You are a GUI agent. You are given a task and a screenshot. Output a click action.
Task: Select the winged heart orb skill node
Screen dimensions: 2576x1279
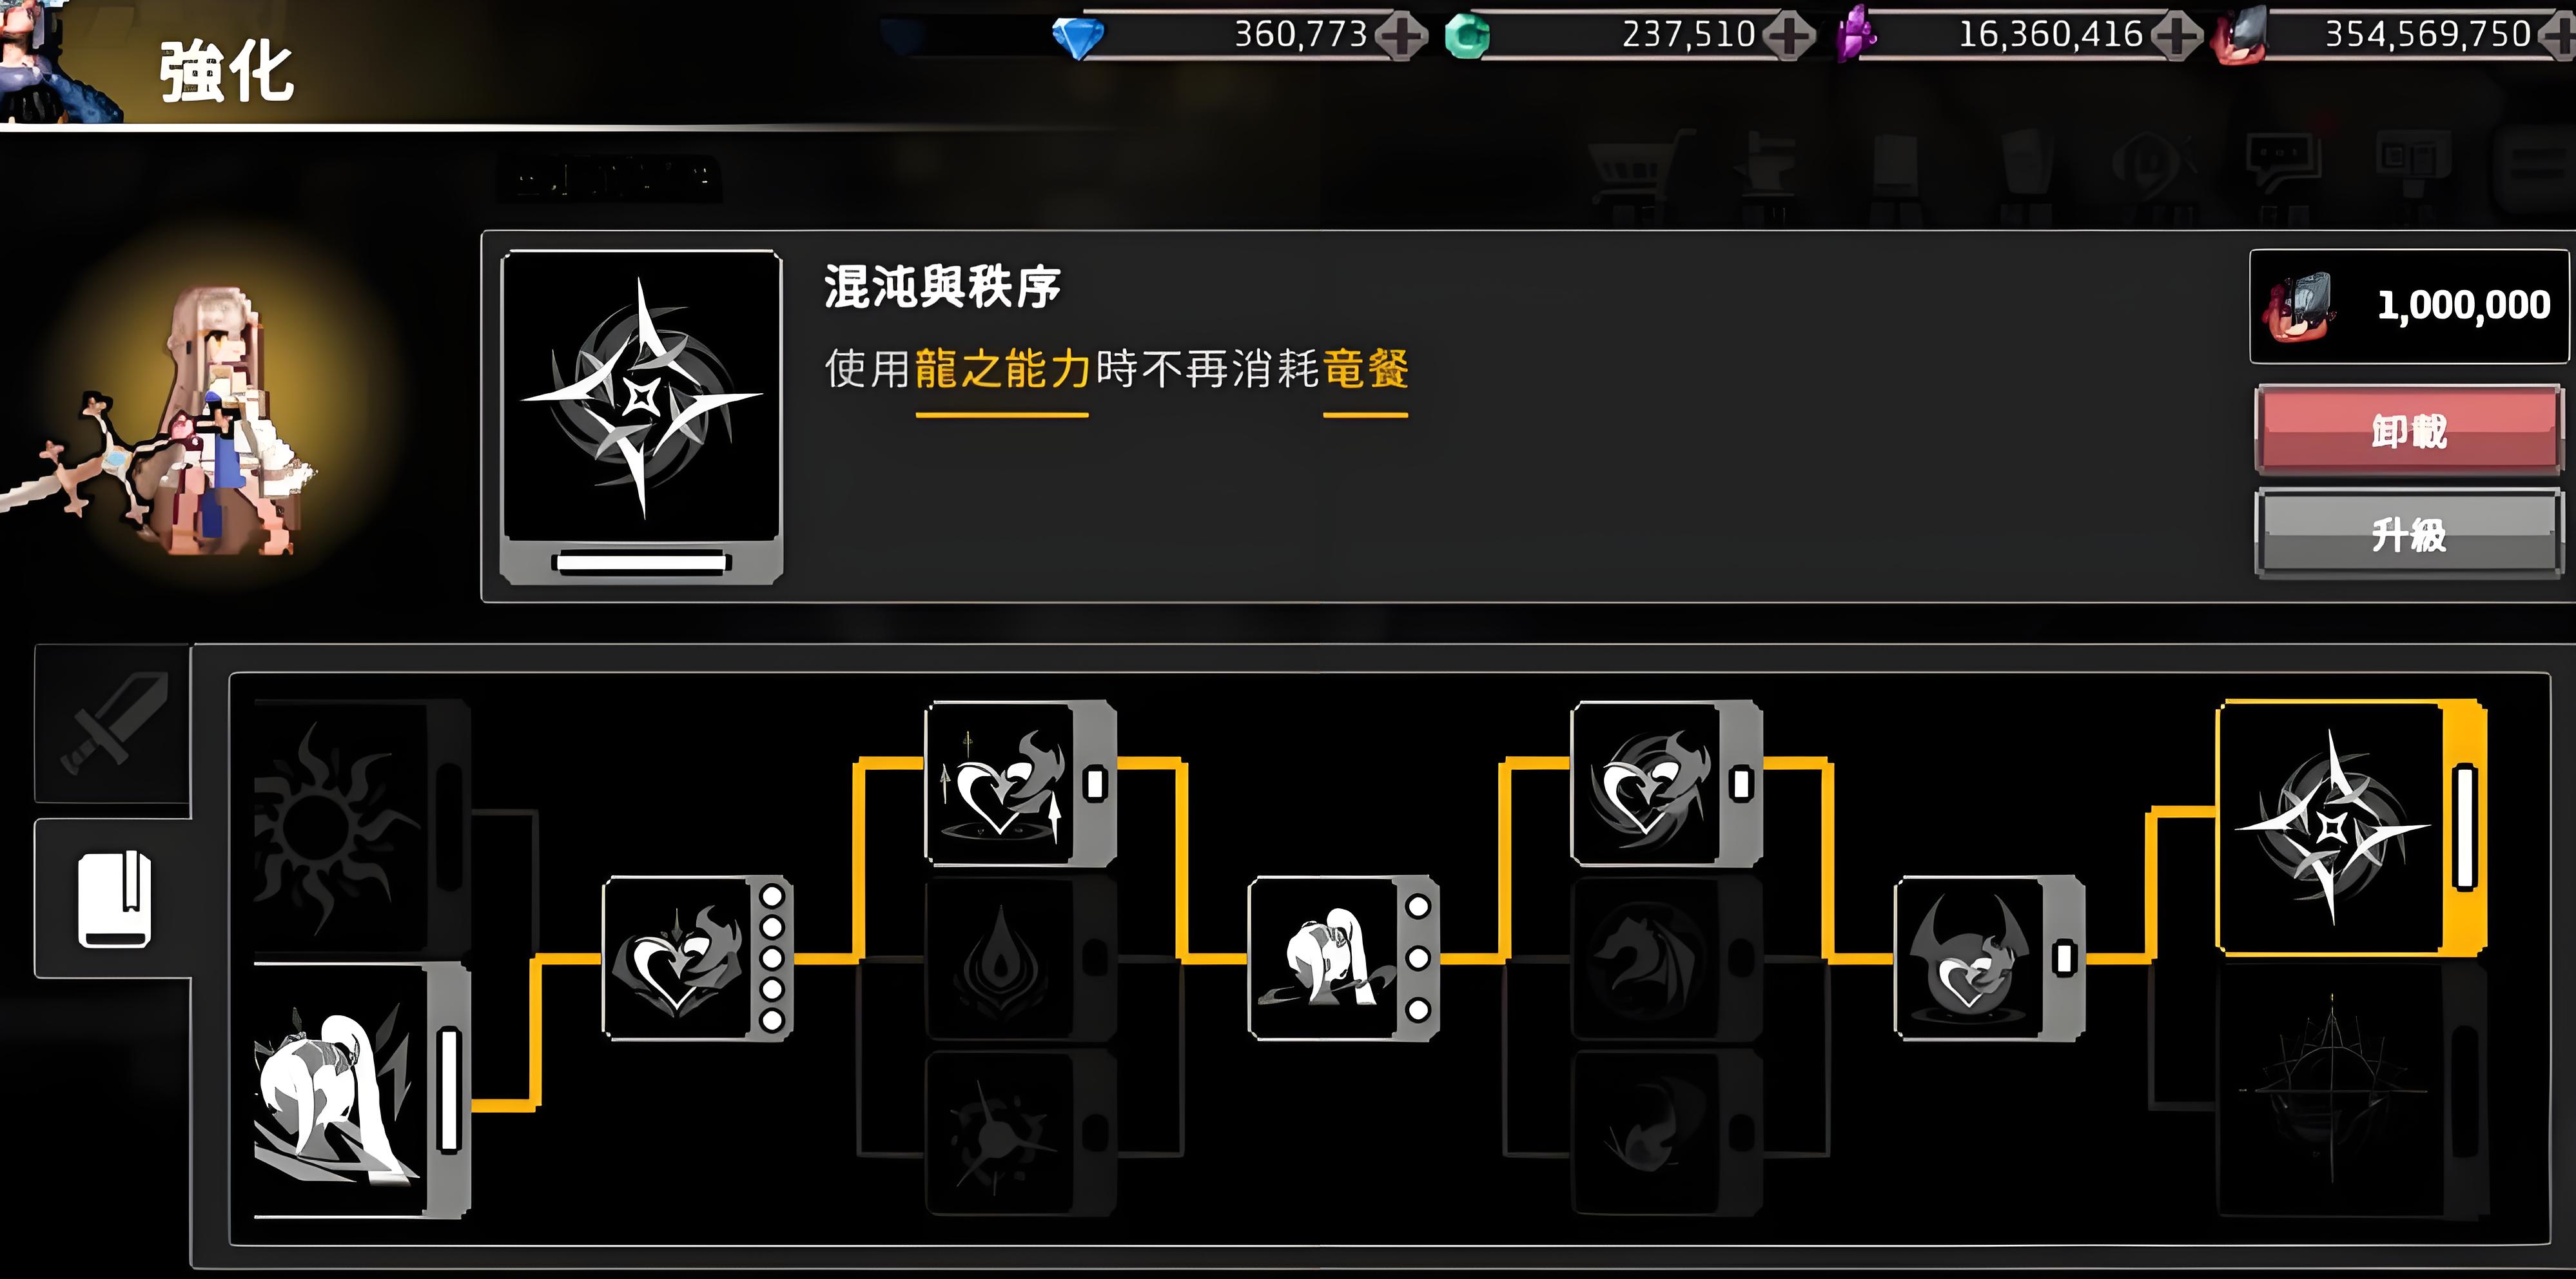pyautogui.click(x=1989, y=958)
